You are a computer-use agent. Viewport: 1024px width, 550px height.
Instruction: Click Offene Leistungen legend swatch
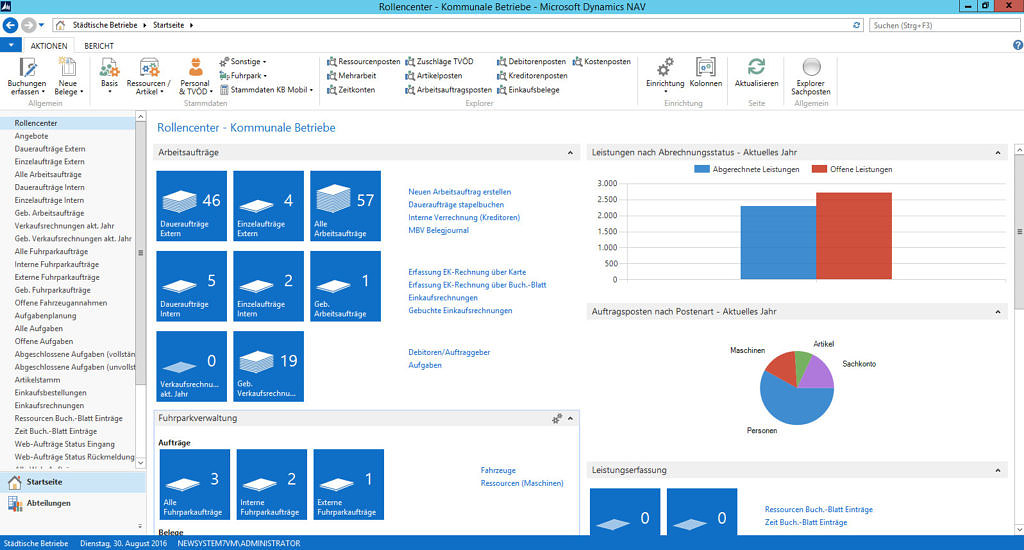(x=819, y=169)
